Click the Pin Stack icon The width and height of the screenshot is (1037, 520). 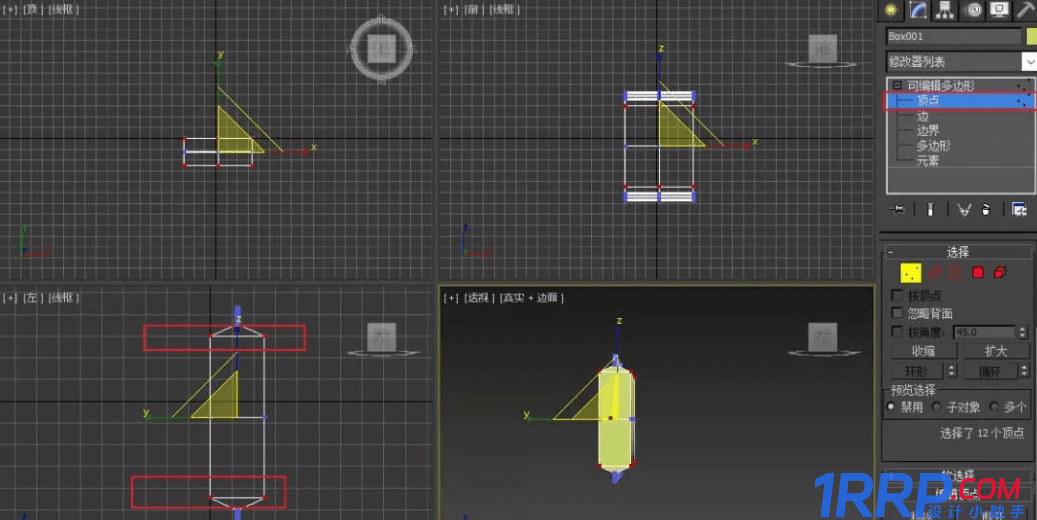897,210
